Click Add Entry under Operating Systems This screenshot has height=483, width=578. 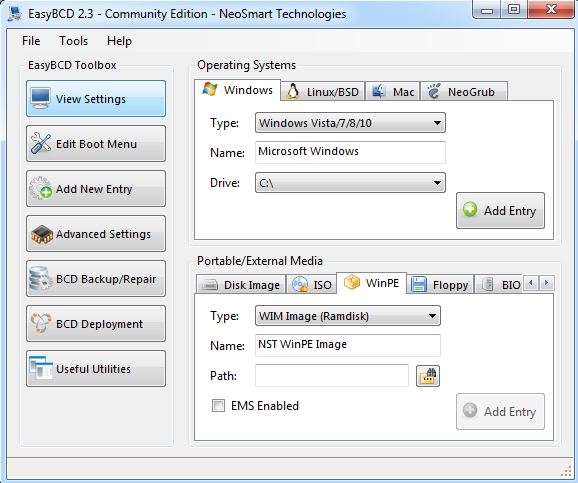[x=500, y=211]
